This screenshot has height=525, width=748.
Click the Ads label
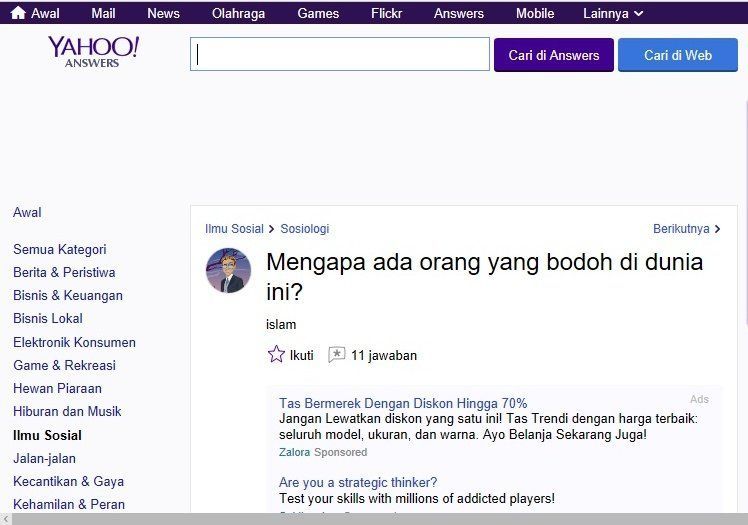pyautogui.click(x=699, y=400)
